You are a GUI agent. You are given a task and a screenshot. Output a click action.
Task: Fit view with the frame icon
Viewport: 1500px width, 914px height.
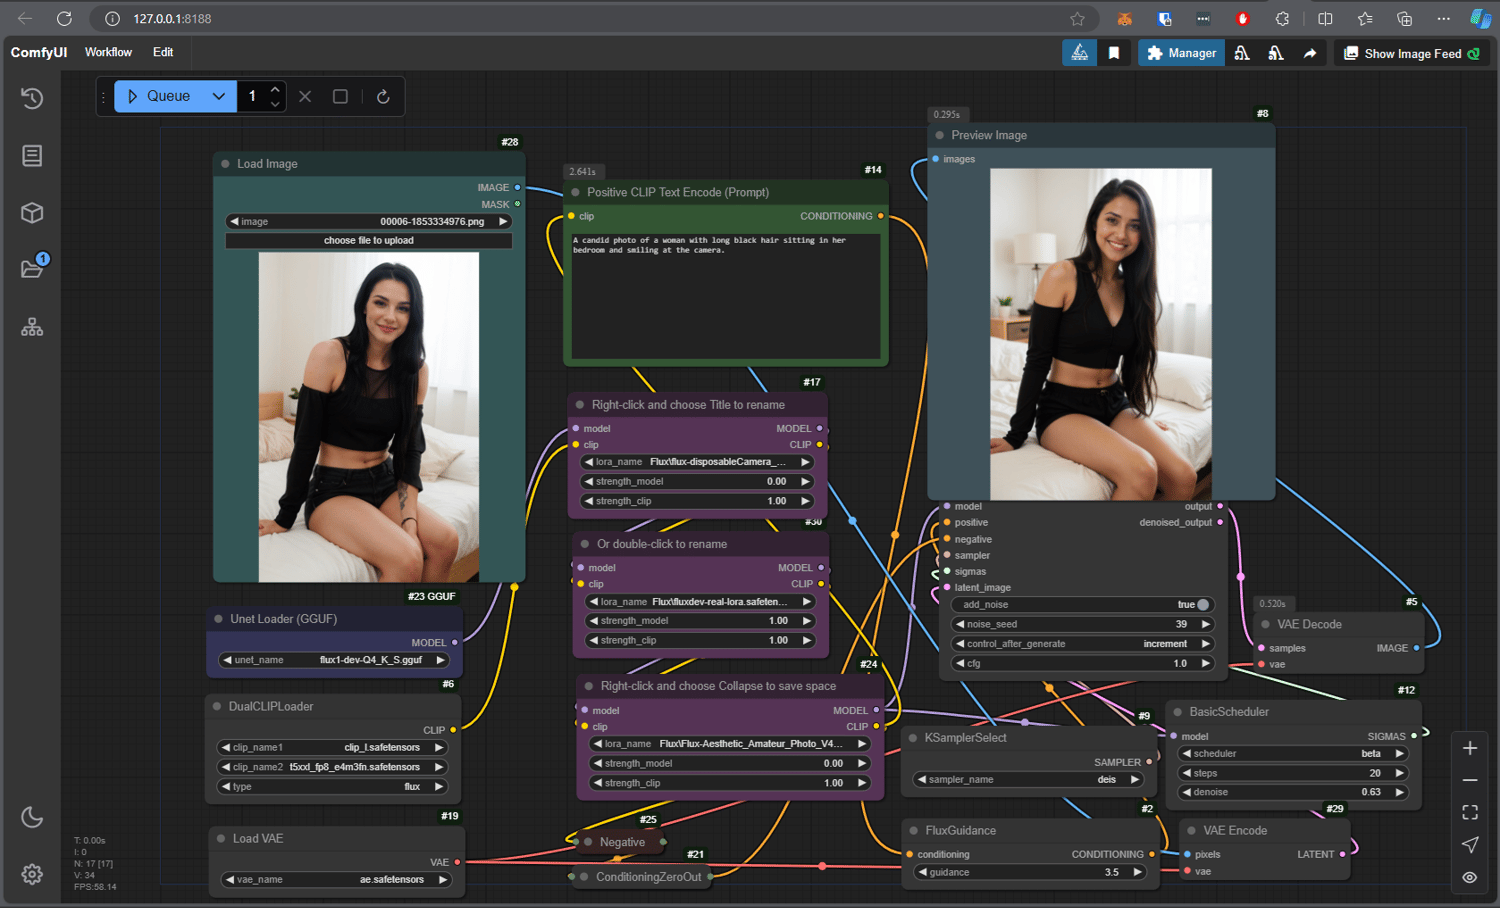1470,812
